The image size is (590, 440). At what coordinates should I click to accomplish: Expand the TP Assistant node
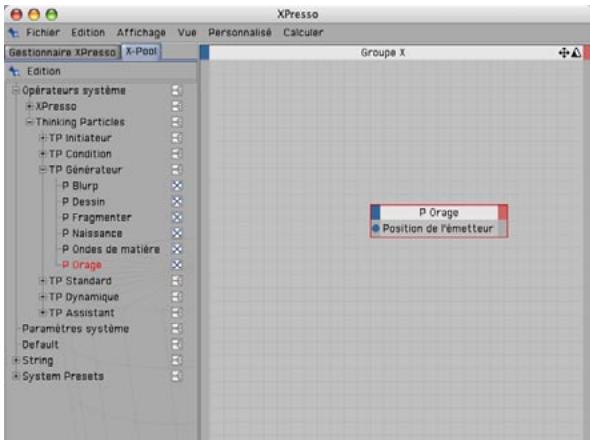coord(43,312)
